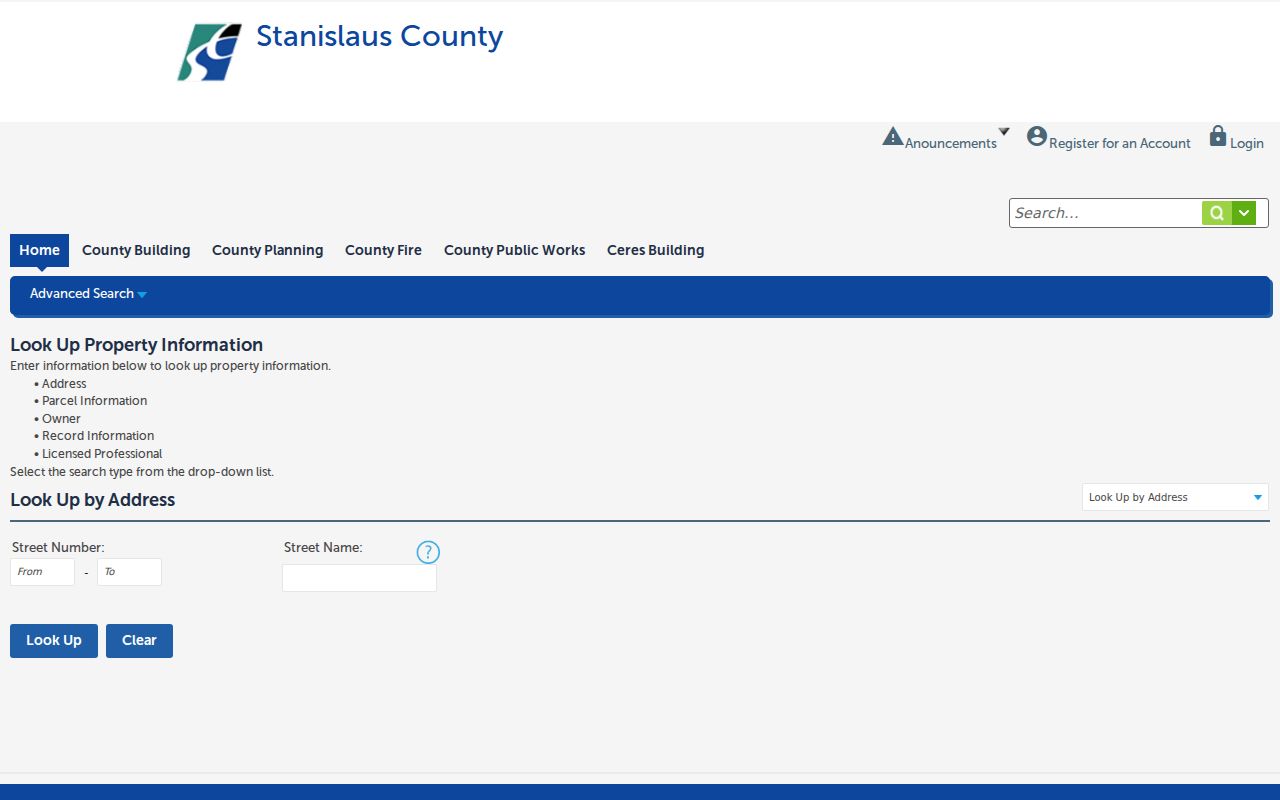Click the Login link

point(1247,144)
